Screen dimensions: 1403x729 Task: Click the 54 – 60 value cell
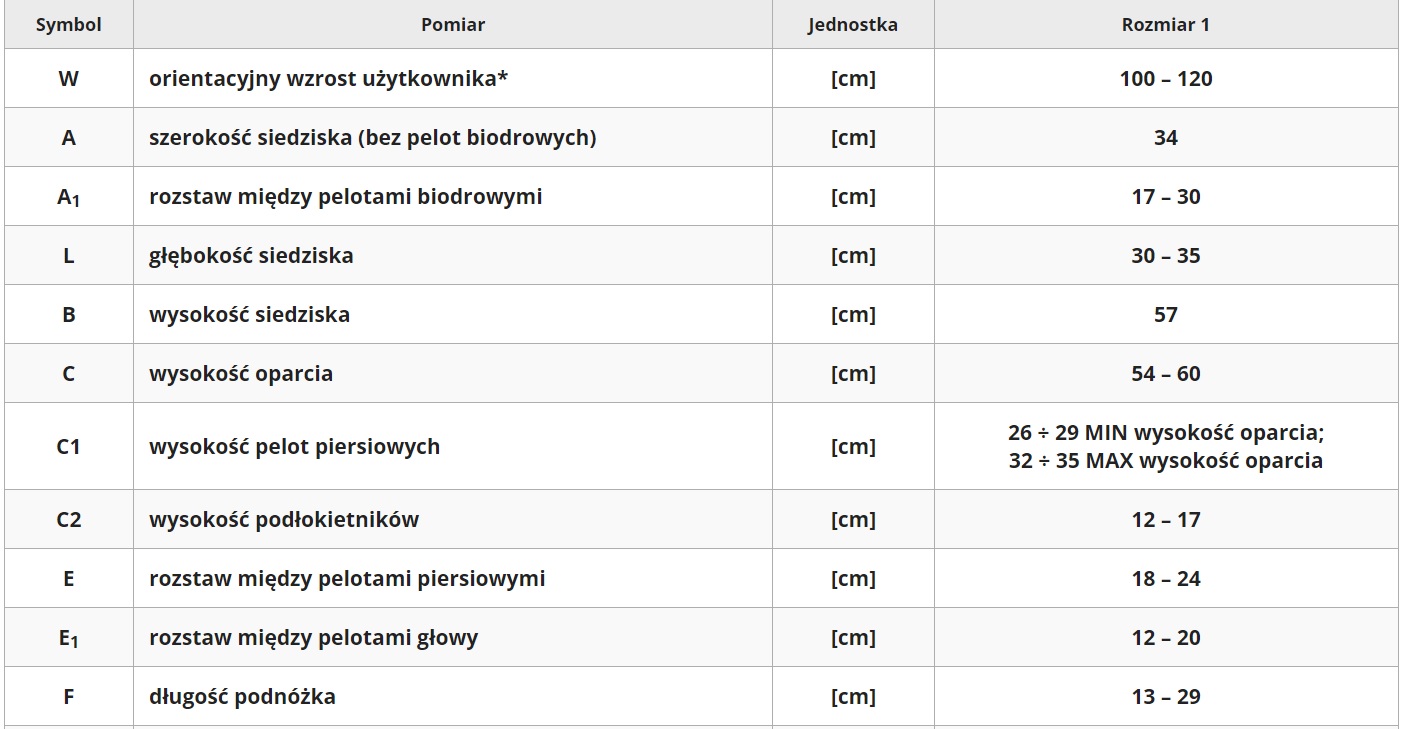(1165, 374)
